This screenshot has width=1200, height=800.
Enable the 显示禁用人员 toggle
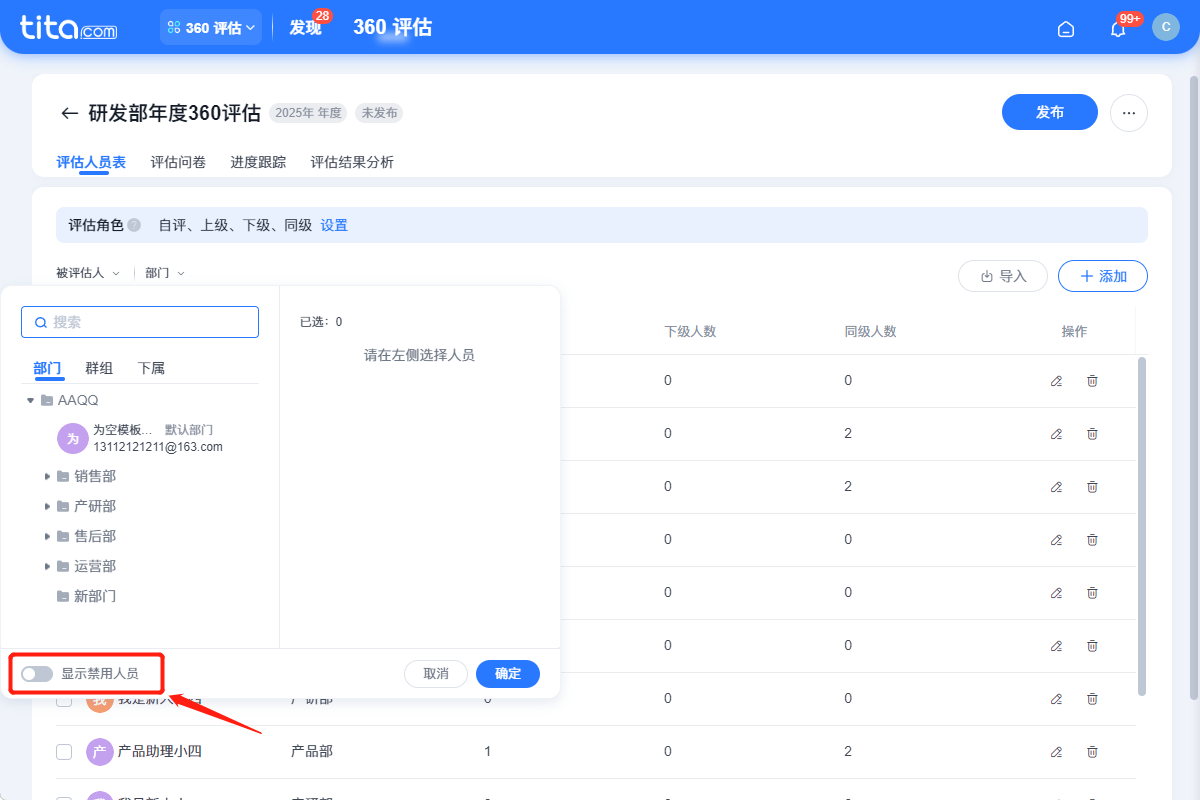tap(37, 673)
